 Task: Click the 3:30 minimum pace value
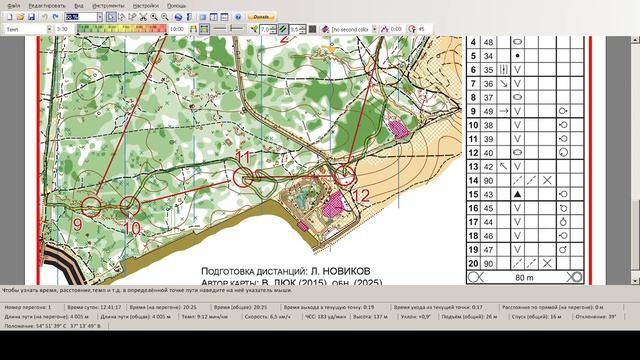pyautogui.click(x=62, y=29)
